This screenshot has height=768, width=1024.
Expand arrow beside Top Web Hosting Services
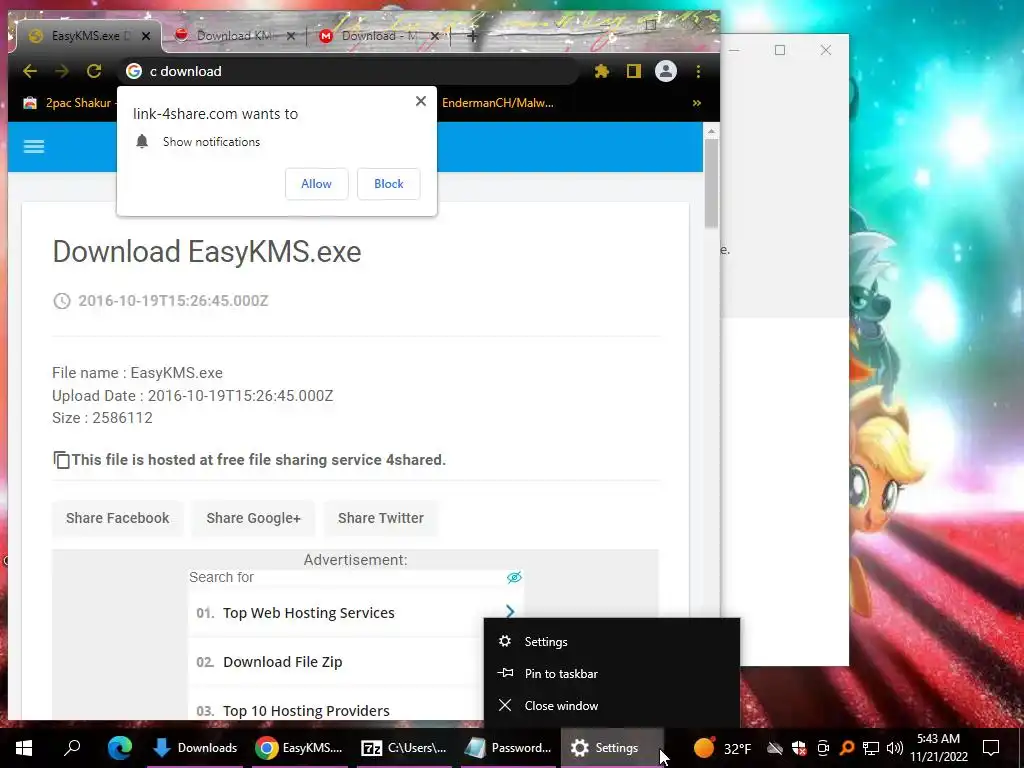[x=510, y=611]
